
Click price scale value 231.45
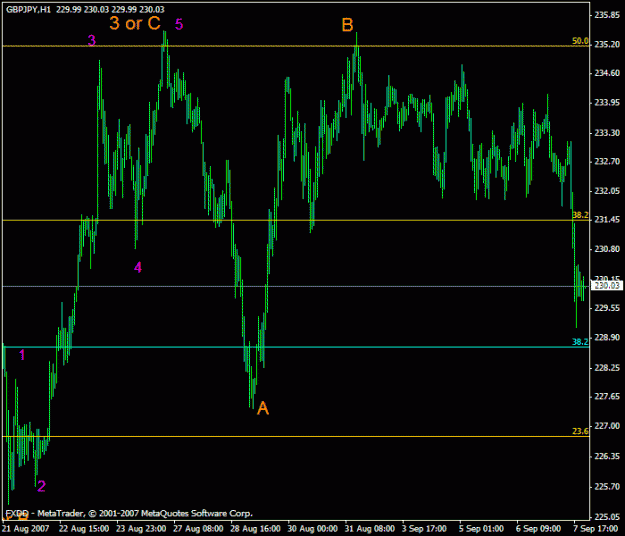point(607,220)
